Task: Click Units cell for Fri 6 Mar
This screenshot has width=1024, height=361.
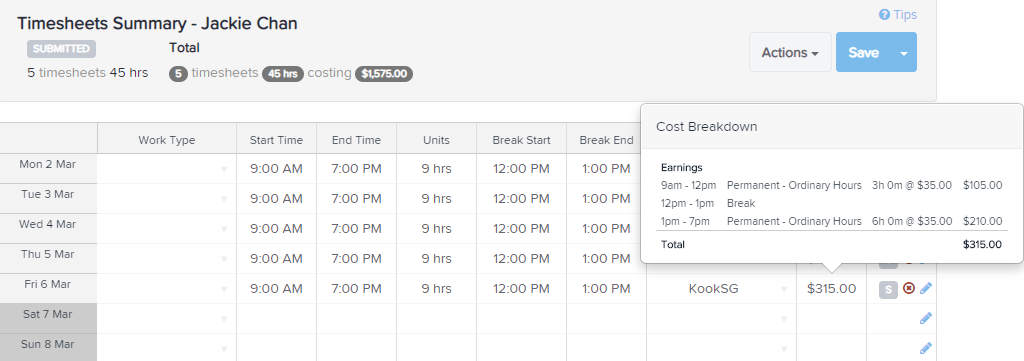Action: (436, 289)
